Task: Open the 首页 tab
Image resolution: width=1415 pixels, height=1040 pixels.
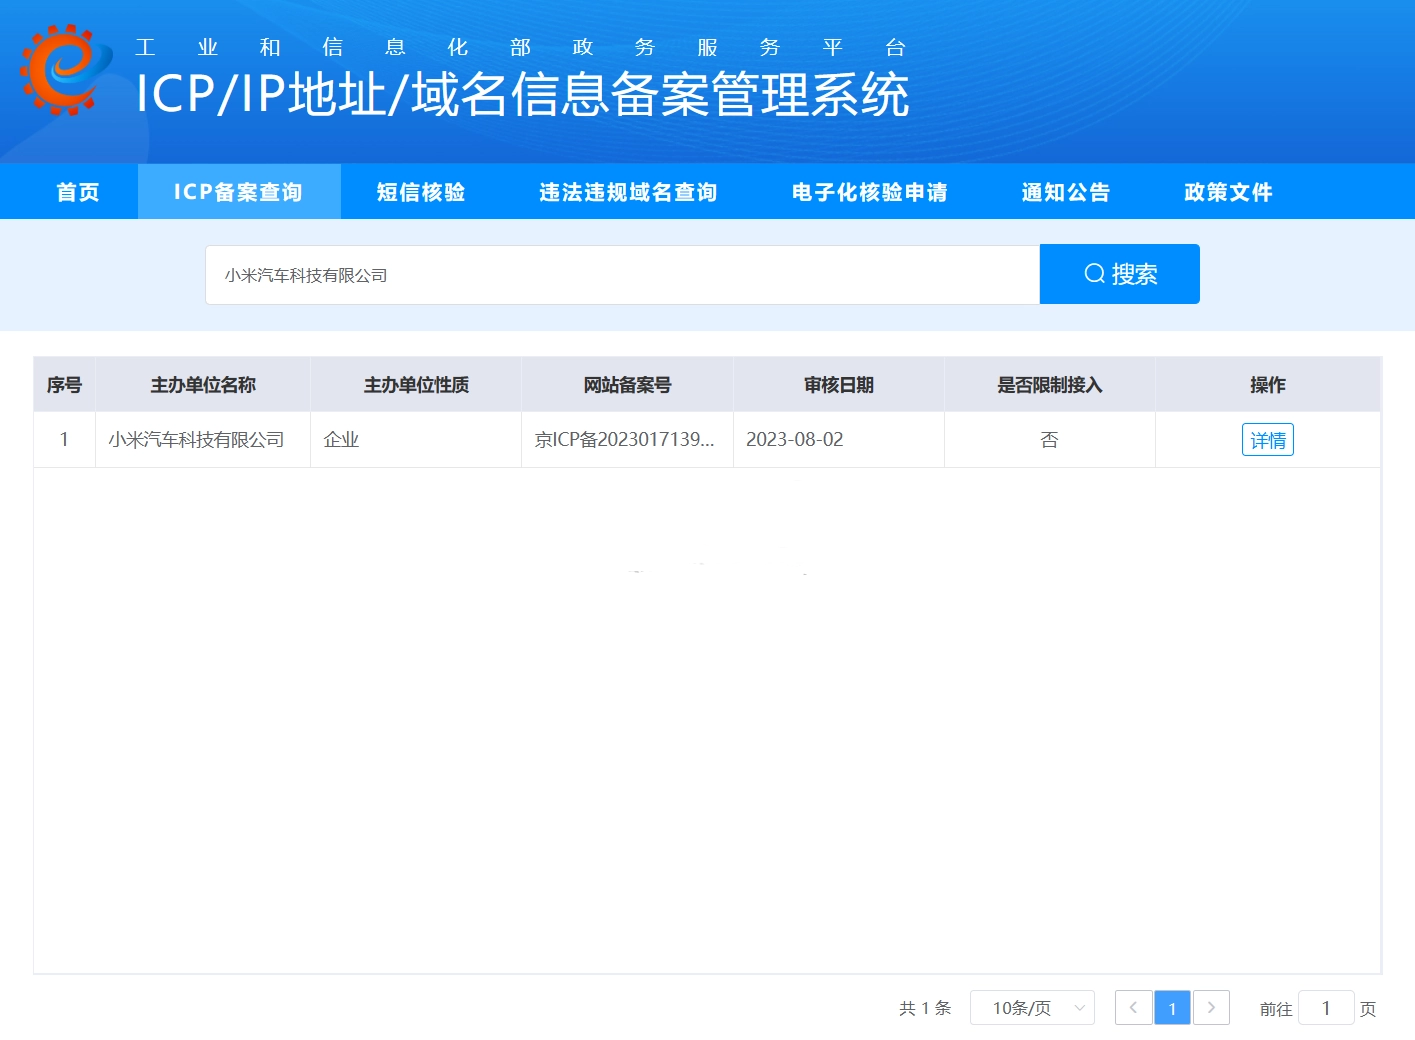Action: click(x=78, y=192)
